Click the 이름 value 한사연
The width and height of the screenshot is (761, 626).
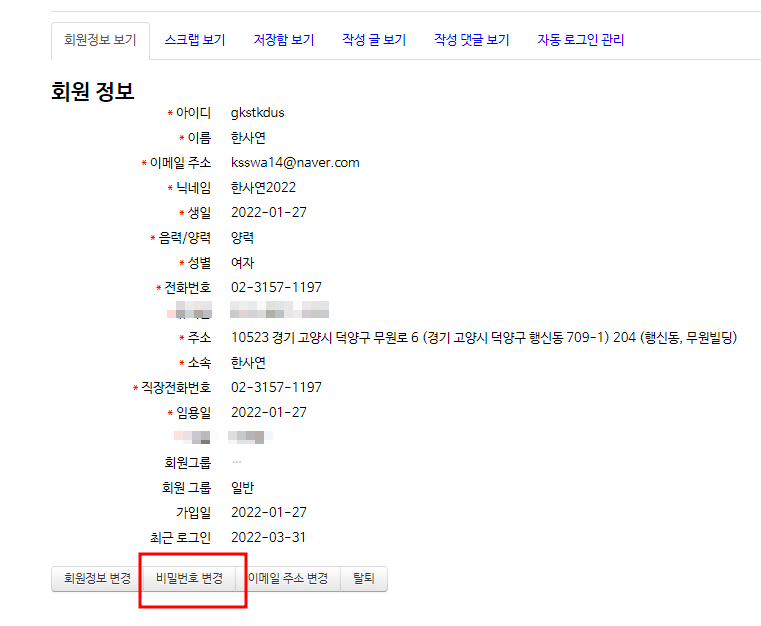tap(248, 138)
